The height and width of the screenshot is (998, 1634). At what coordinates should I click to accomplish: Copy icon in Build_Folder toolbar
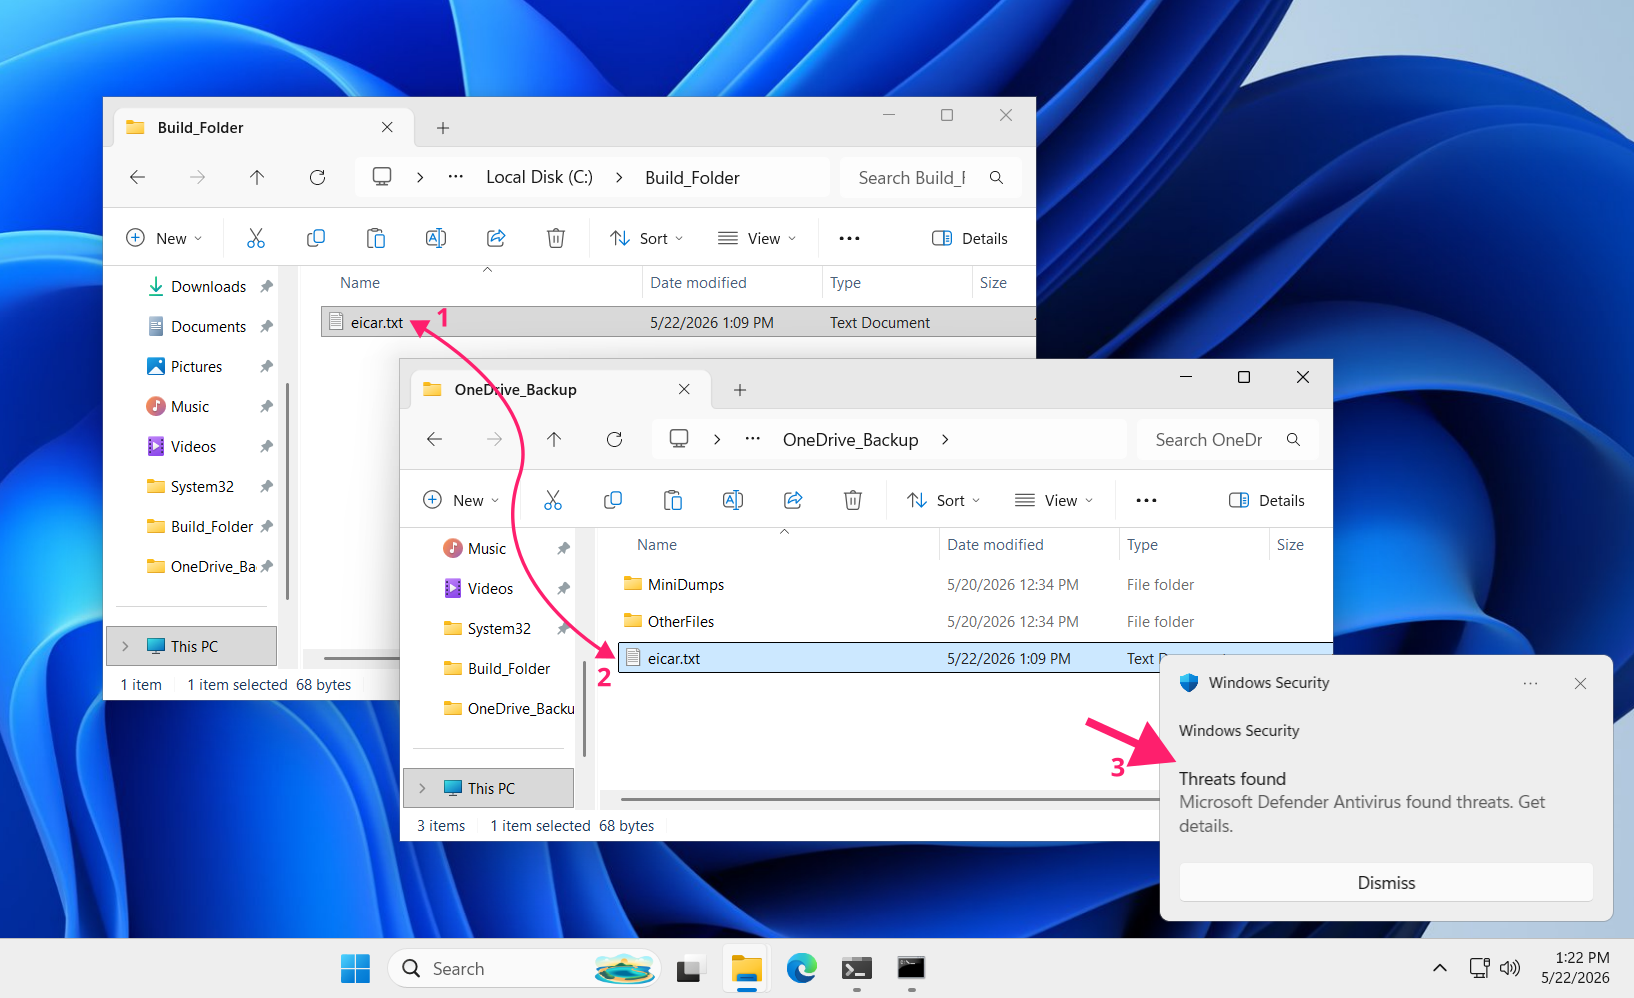(x=316, y=238)
